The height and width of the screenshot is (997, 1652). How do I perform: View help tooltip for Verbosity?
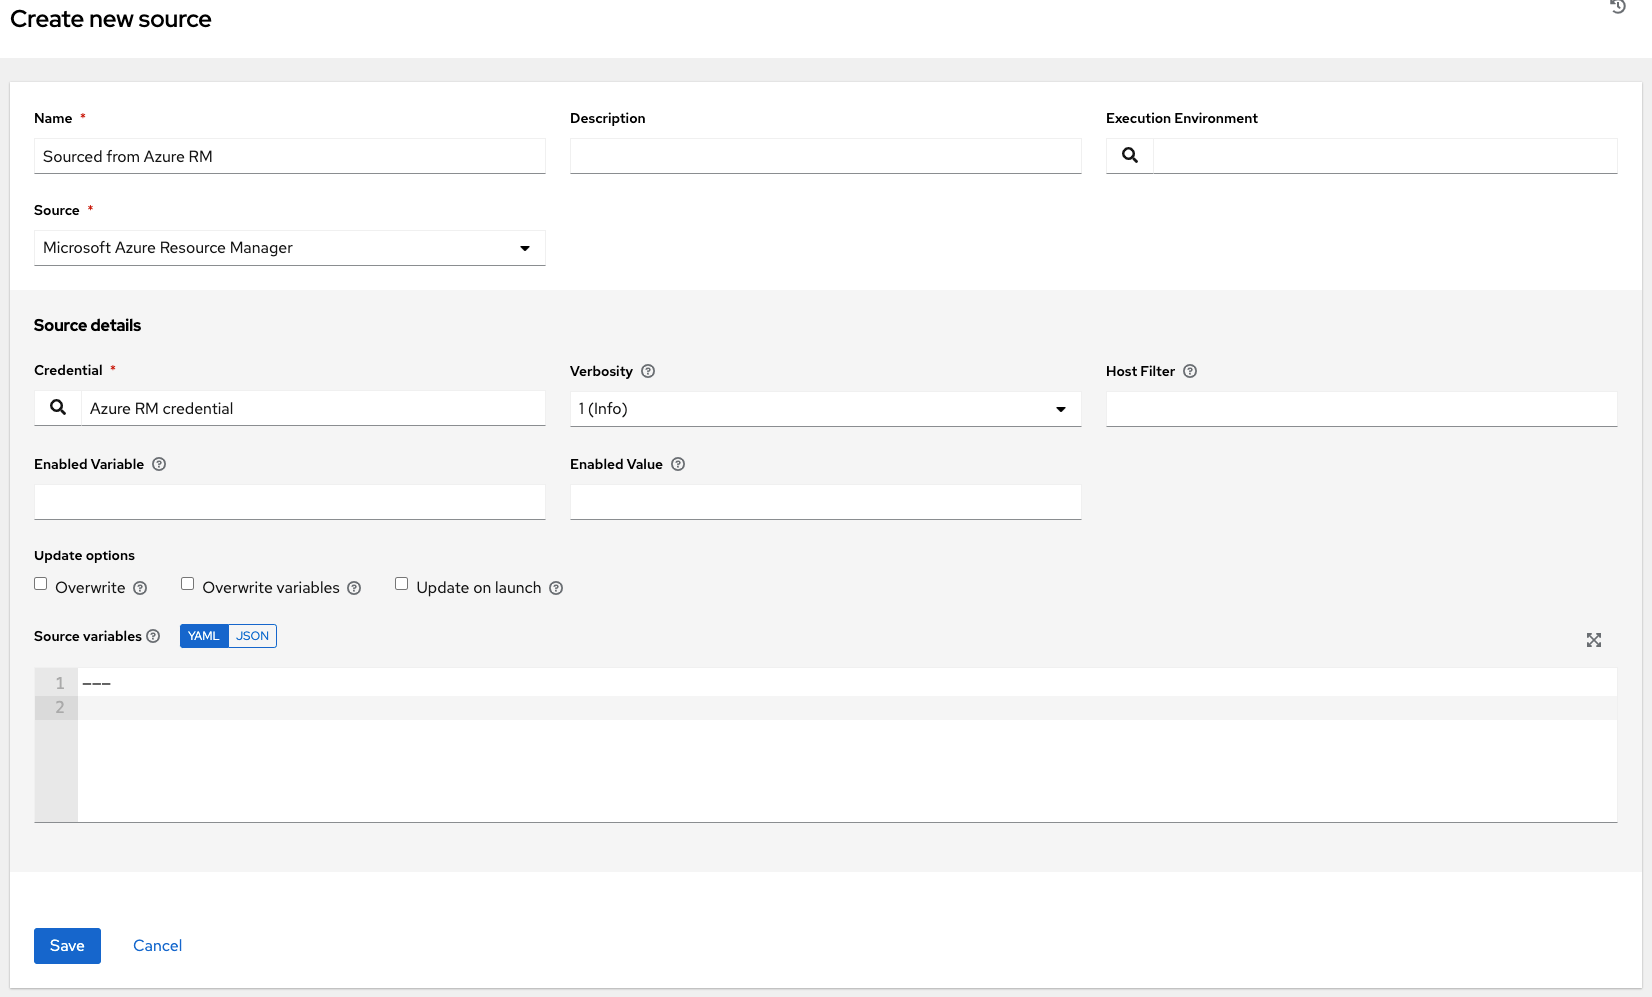click(x=648, y=371)
